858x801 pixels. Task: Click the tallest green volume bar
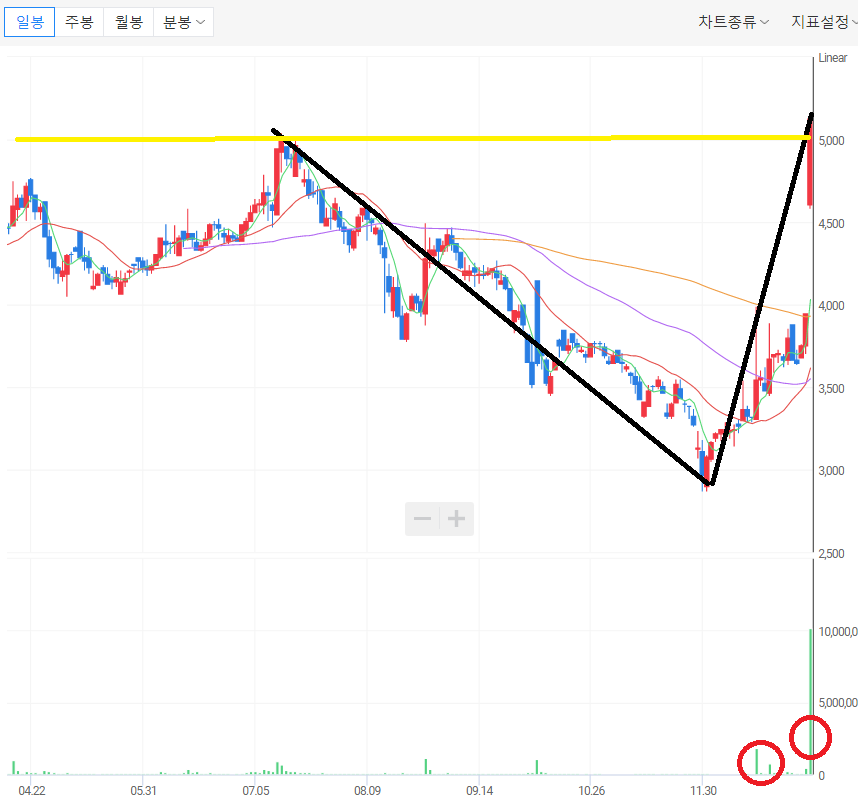[810, 702]
